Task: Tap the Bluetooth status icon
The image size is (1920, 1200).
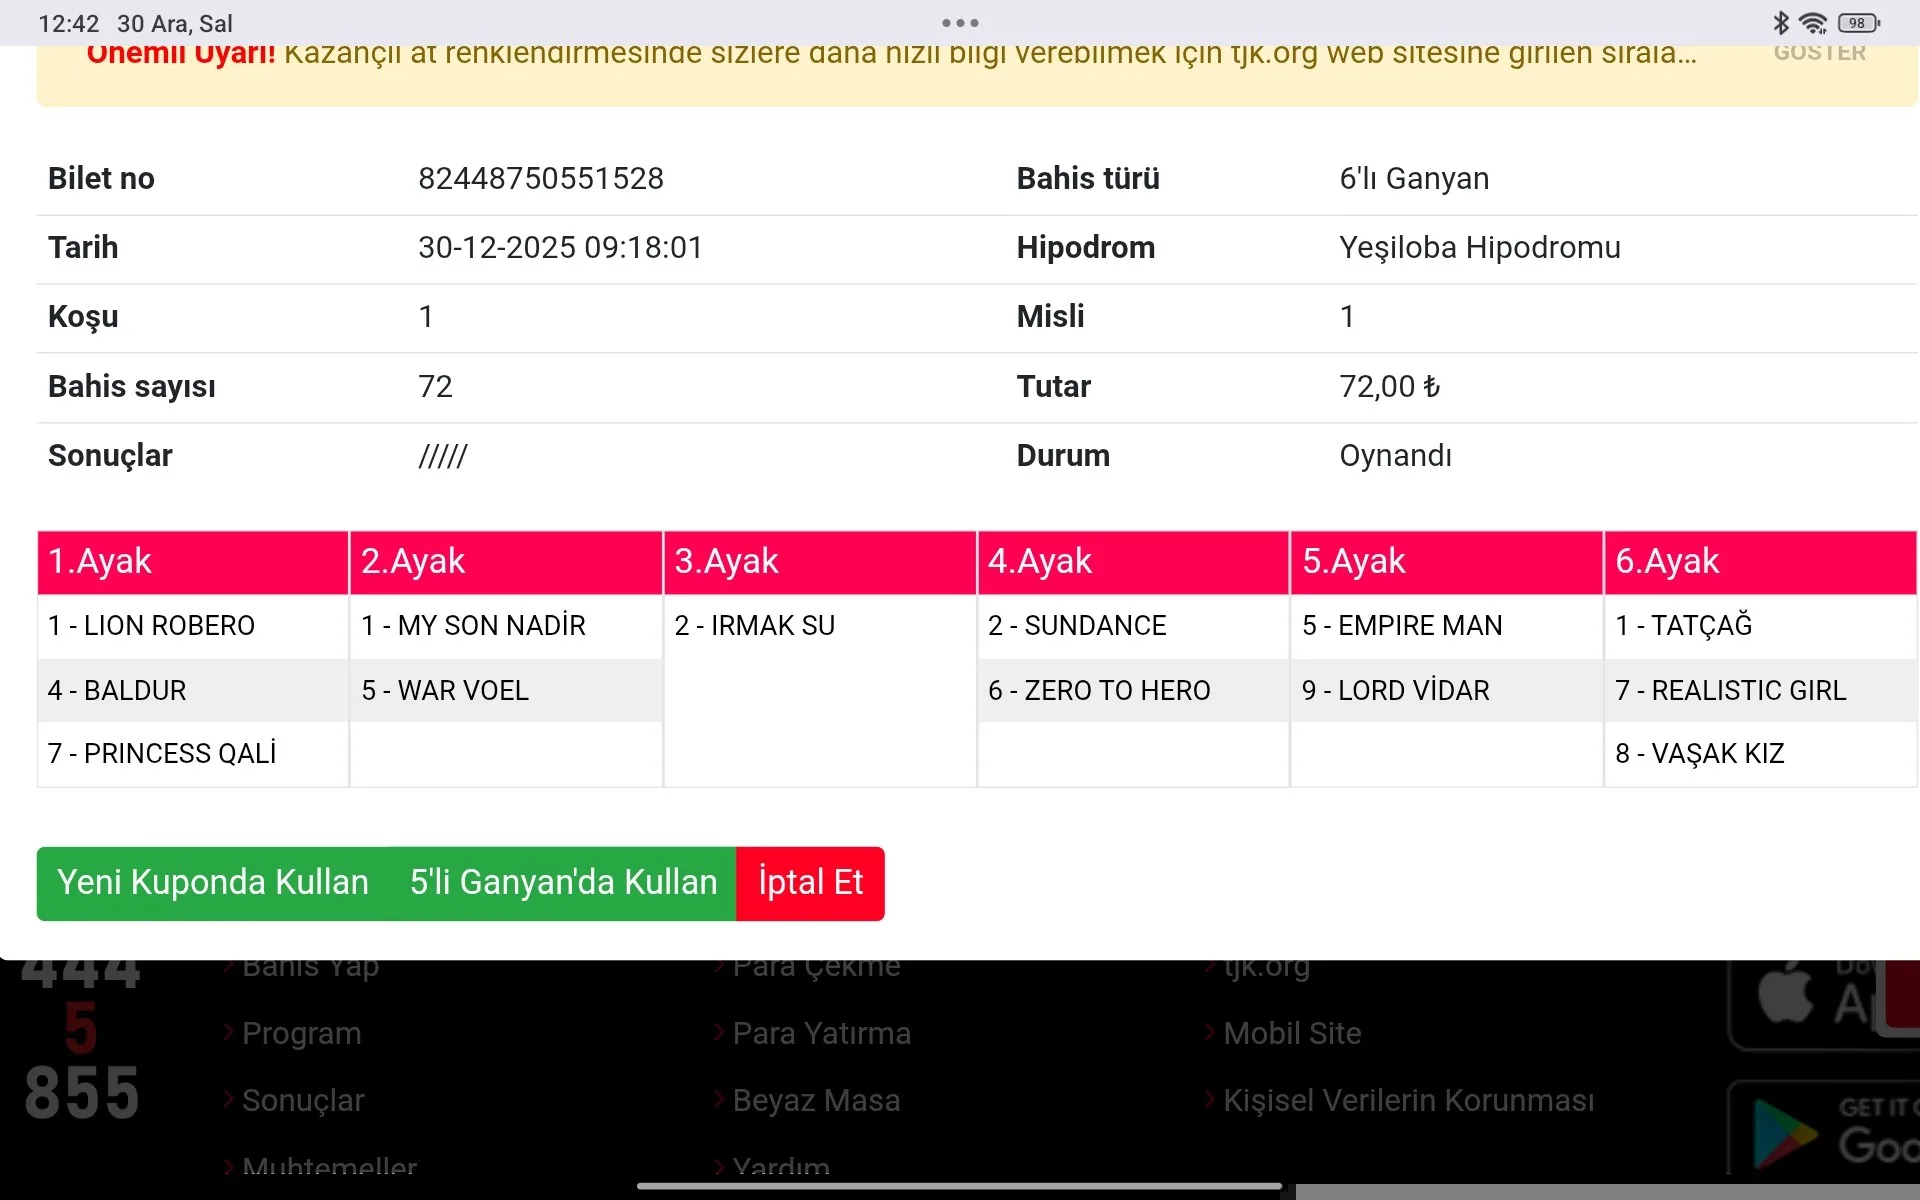Action: (x=1780, y=22)
